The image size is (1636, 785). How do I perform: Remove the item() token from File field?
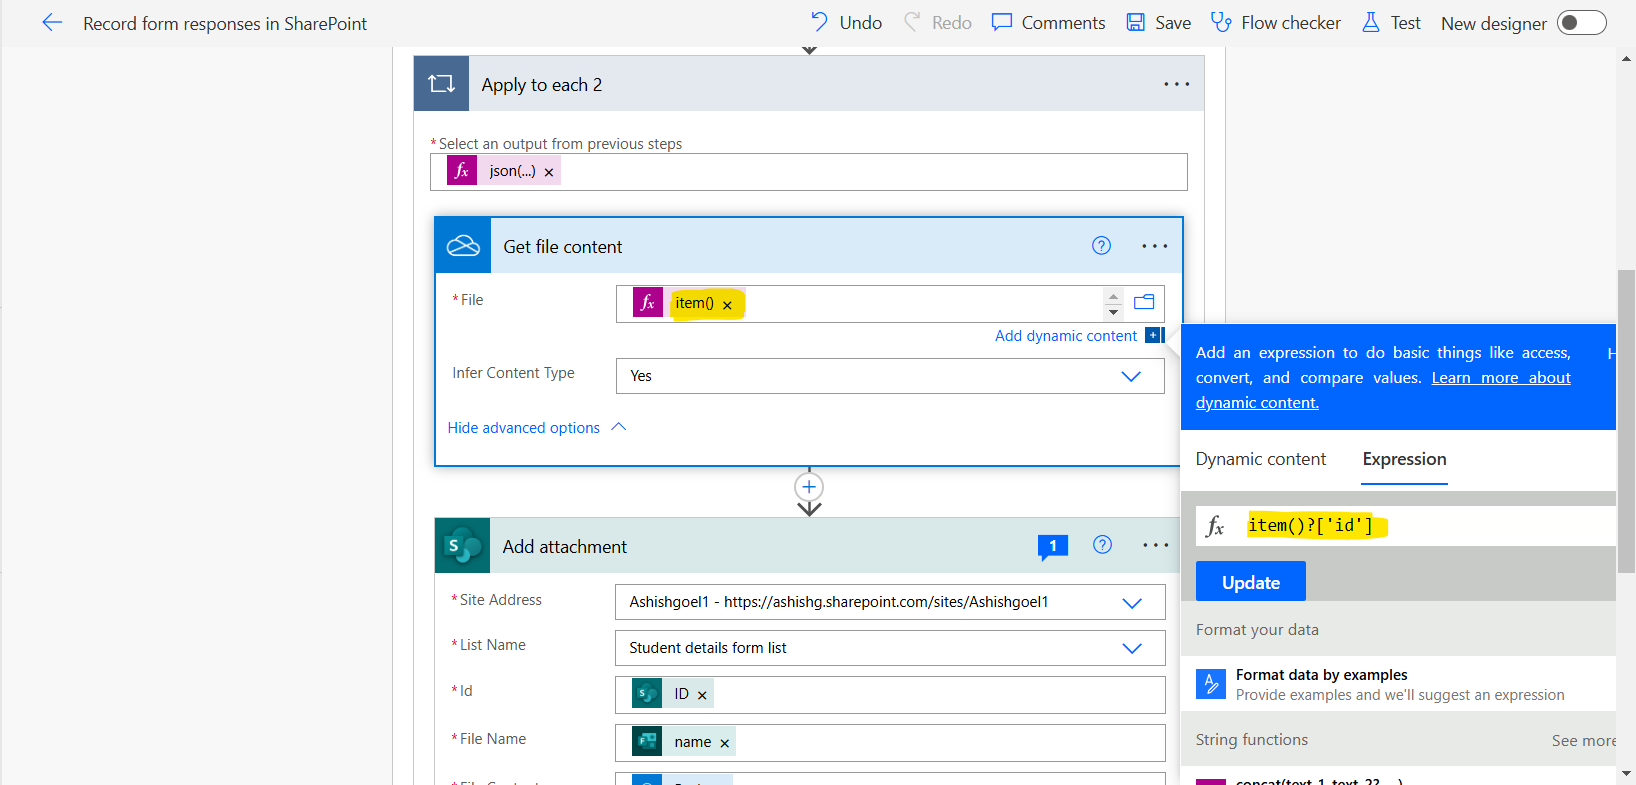[727, 305]
